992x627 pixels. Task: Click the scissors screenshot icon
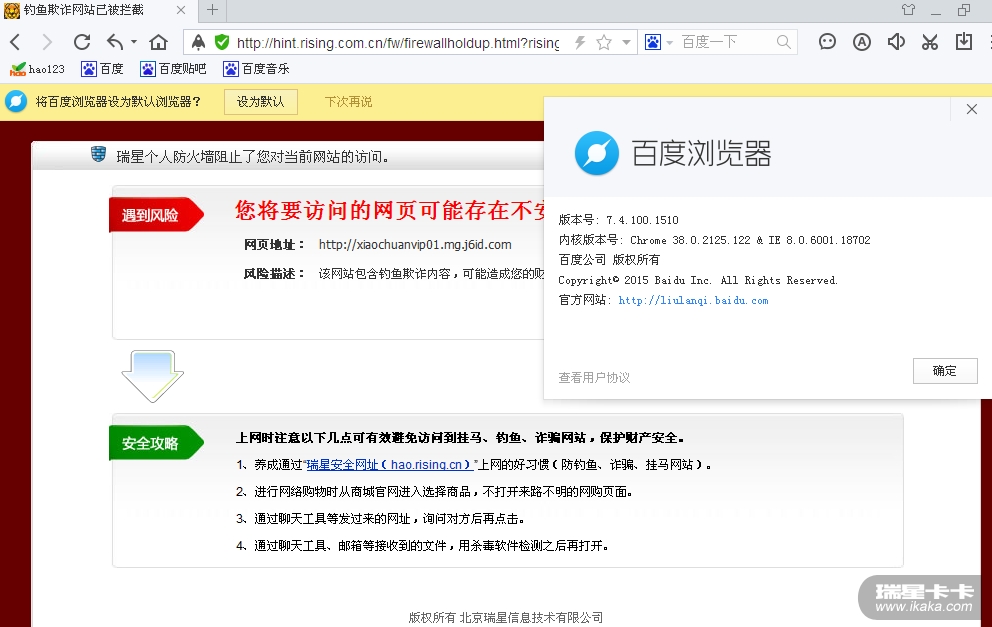coord(929,42)
